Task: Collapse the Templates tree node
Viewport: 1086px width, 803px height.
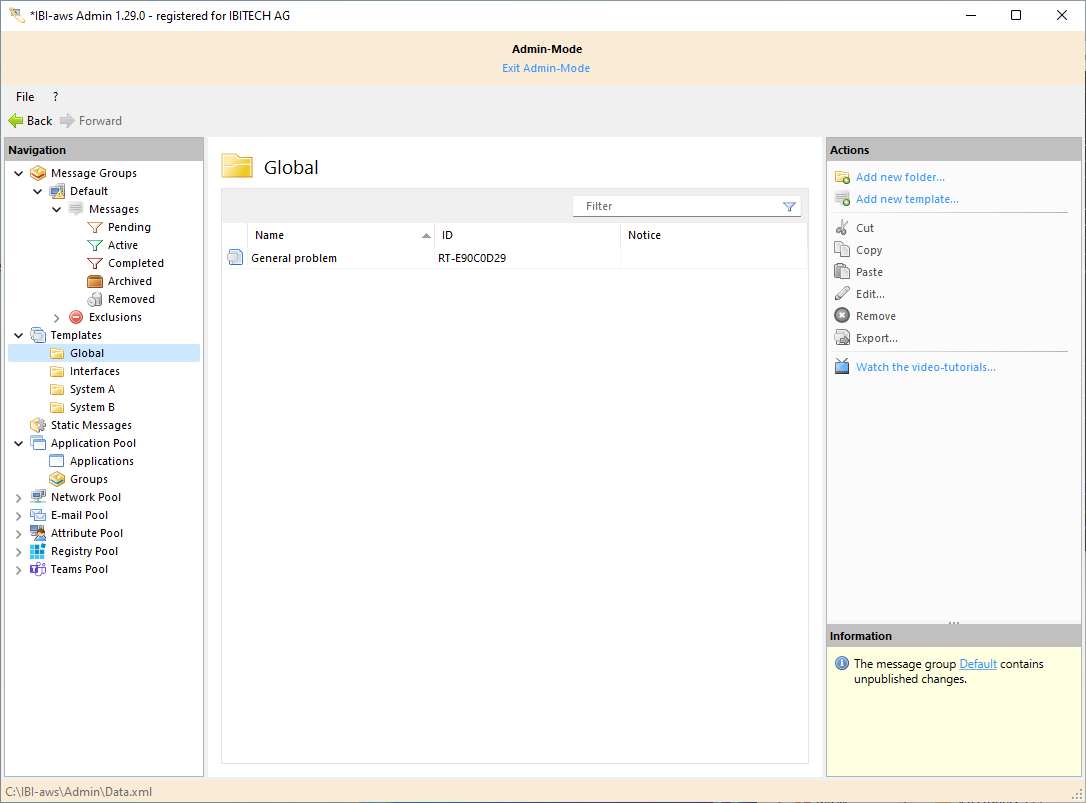Action: pos(19,335)
